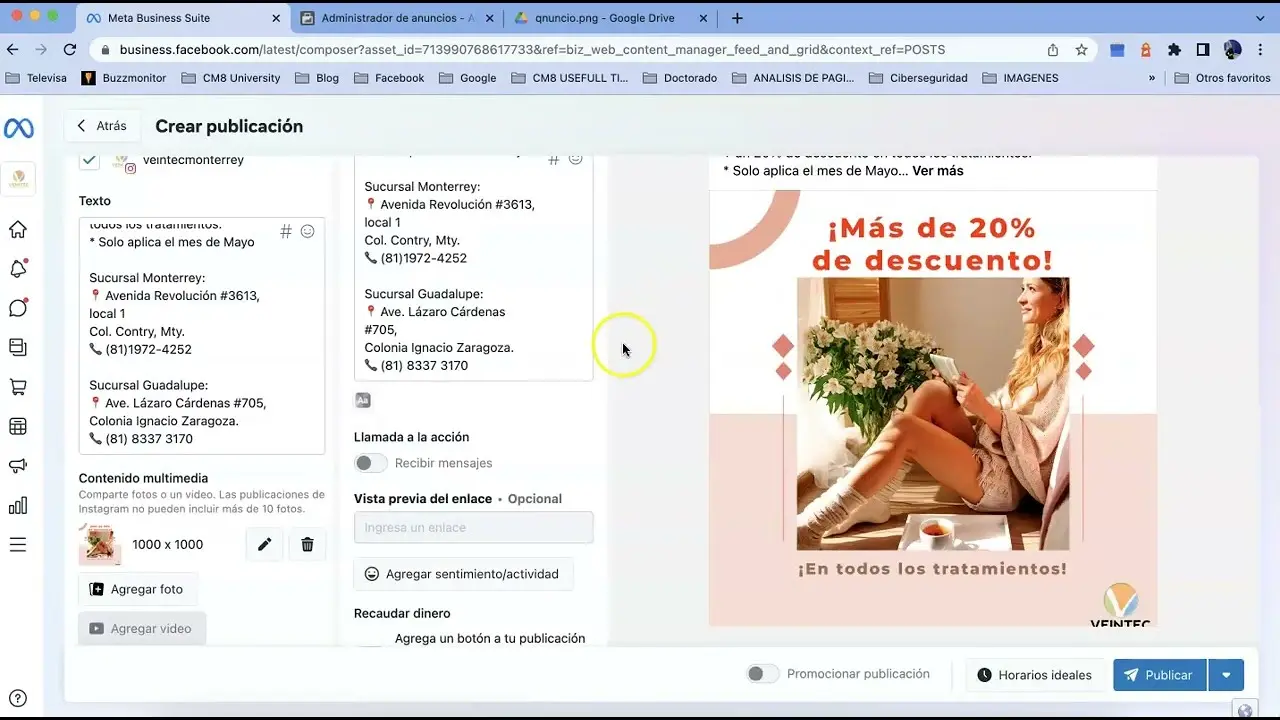Open the Chrome profile avatar
The height and width of the screenshot is (720, 1280).
1232,49
